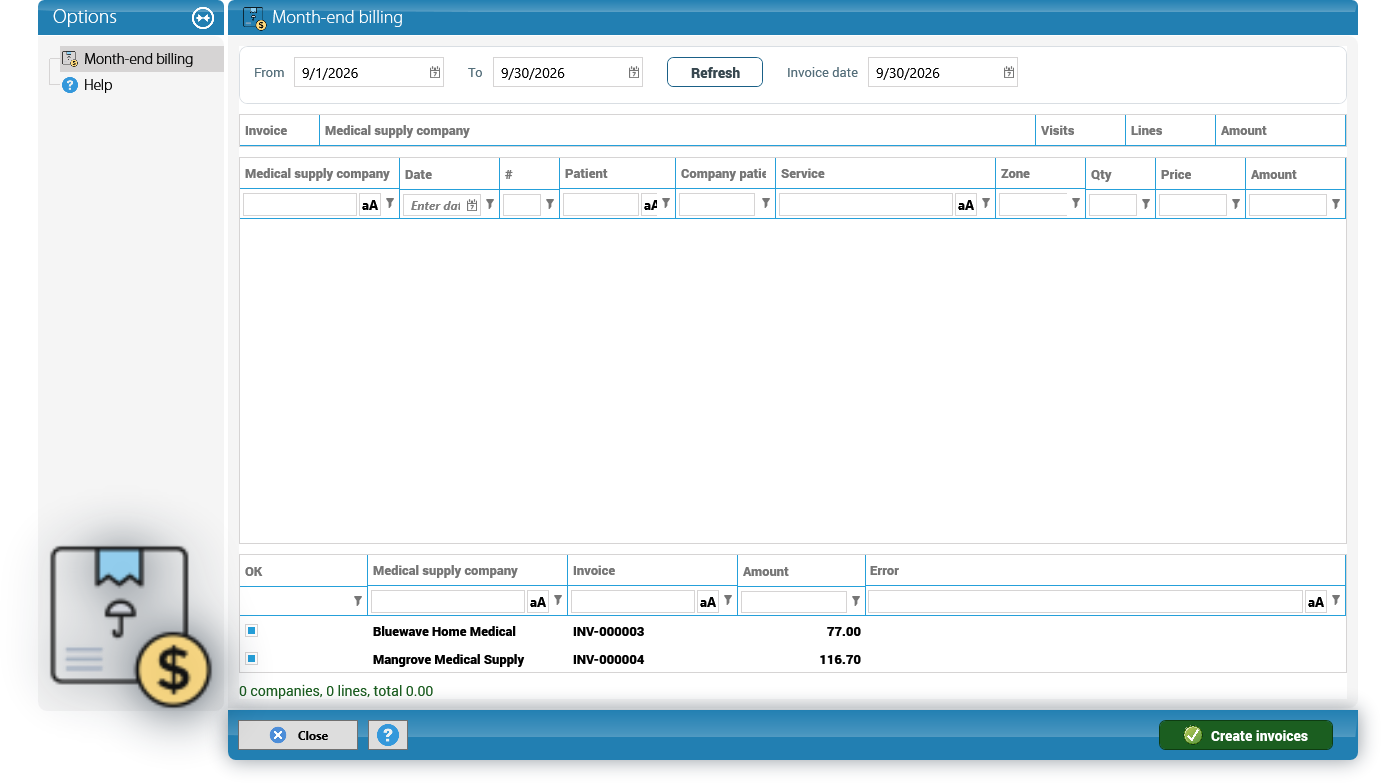Image resolution: width=1381 pixels, height=783 pixels.
Task: Open the Amount filter dropdown in the results grid
Action: click(856, 601)
